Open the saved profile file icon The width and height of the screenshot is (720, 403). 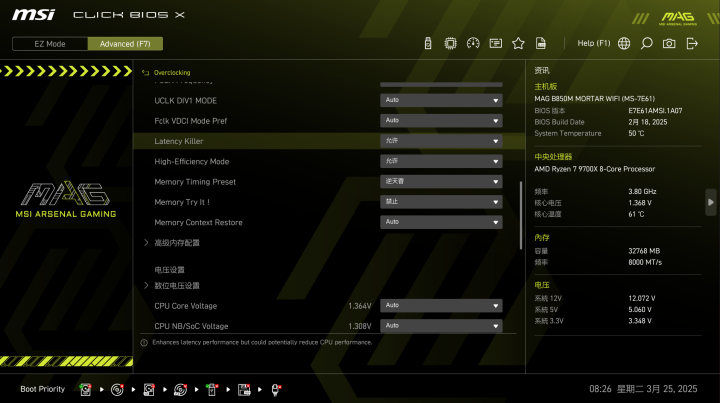click(x=541, y=44)
